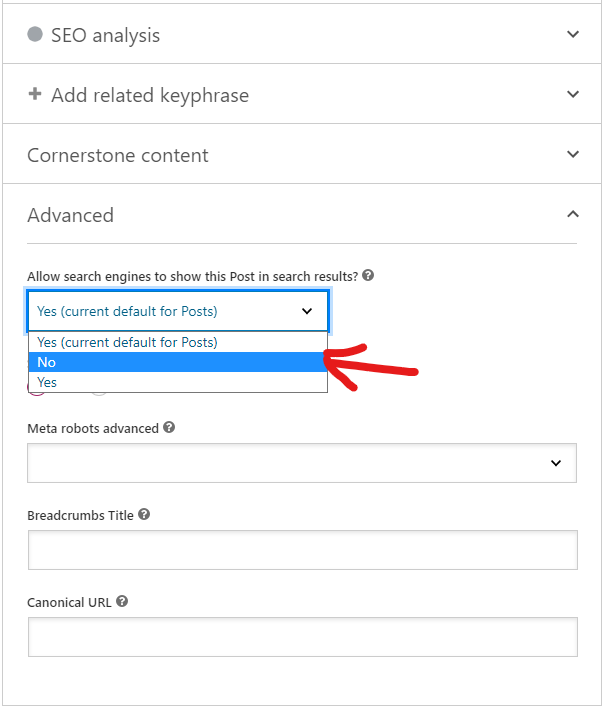Image resolution: width=607 pixels, height=715 pixels.
Task: Click the Breadcrumbs Title input field
Action: (303, 550)
